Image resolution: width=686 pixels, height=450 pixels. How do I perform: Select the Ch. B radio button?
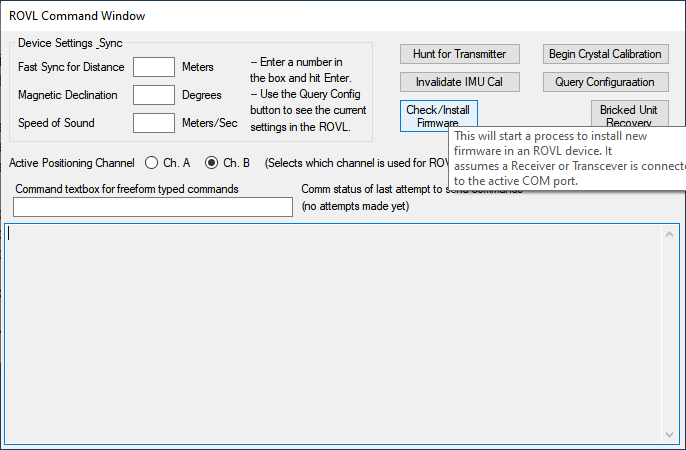coord(211,162)
